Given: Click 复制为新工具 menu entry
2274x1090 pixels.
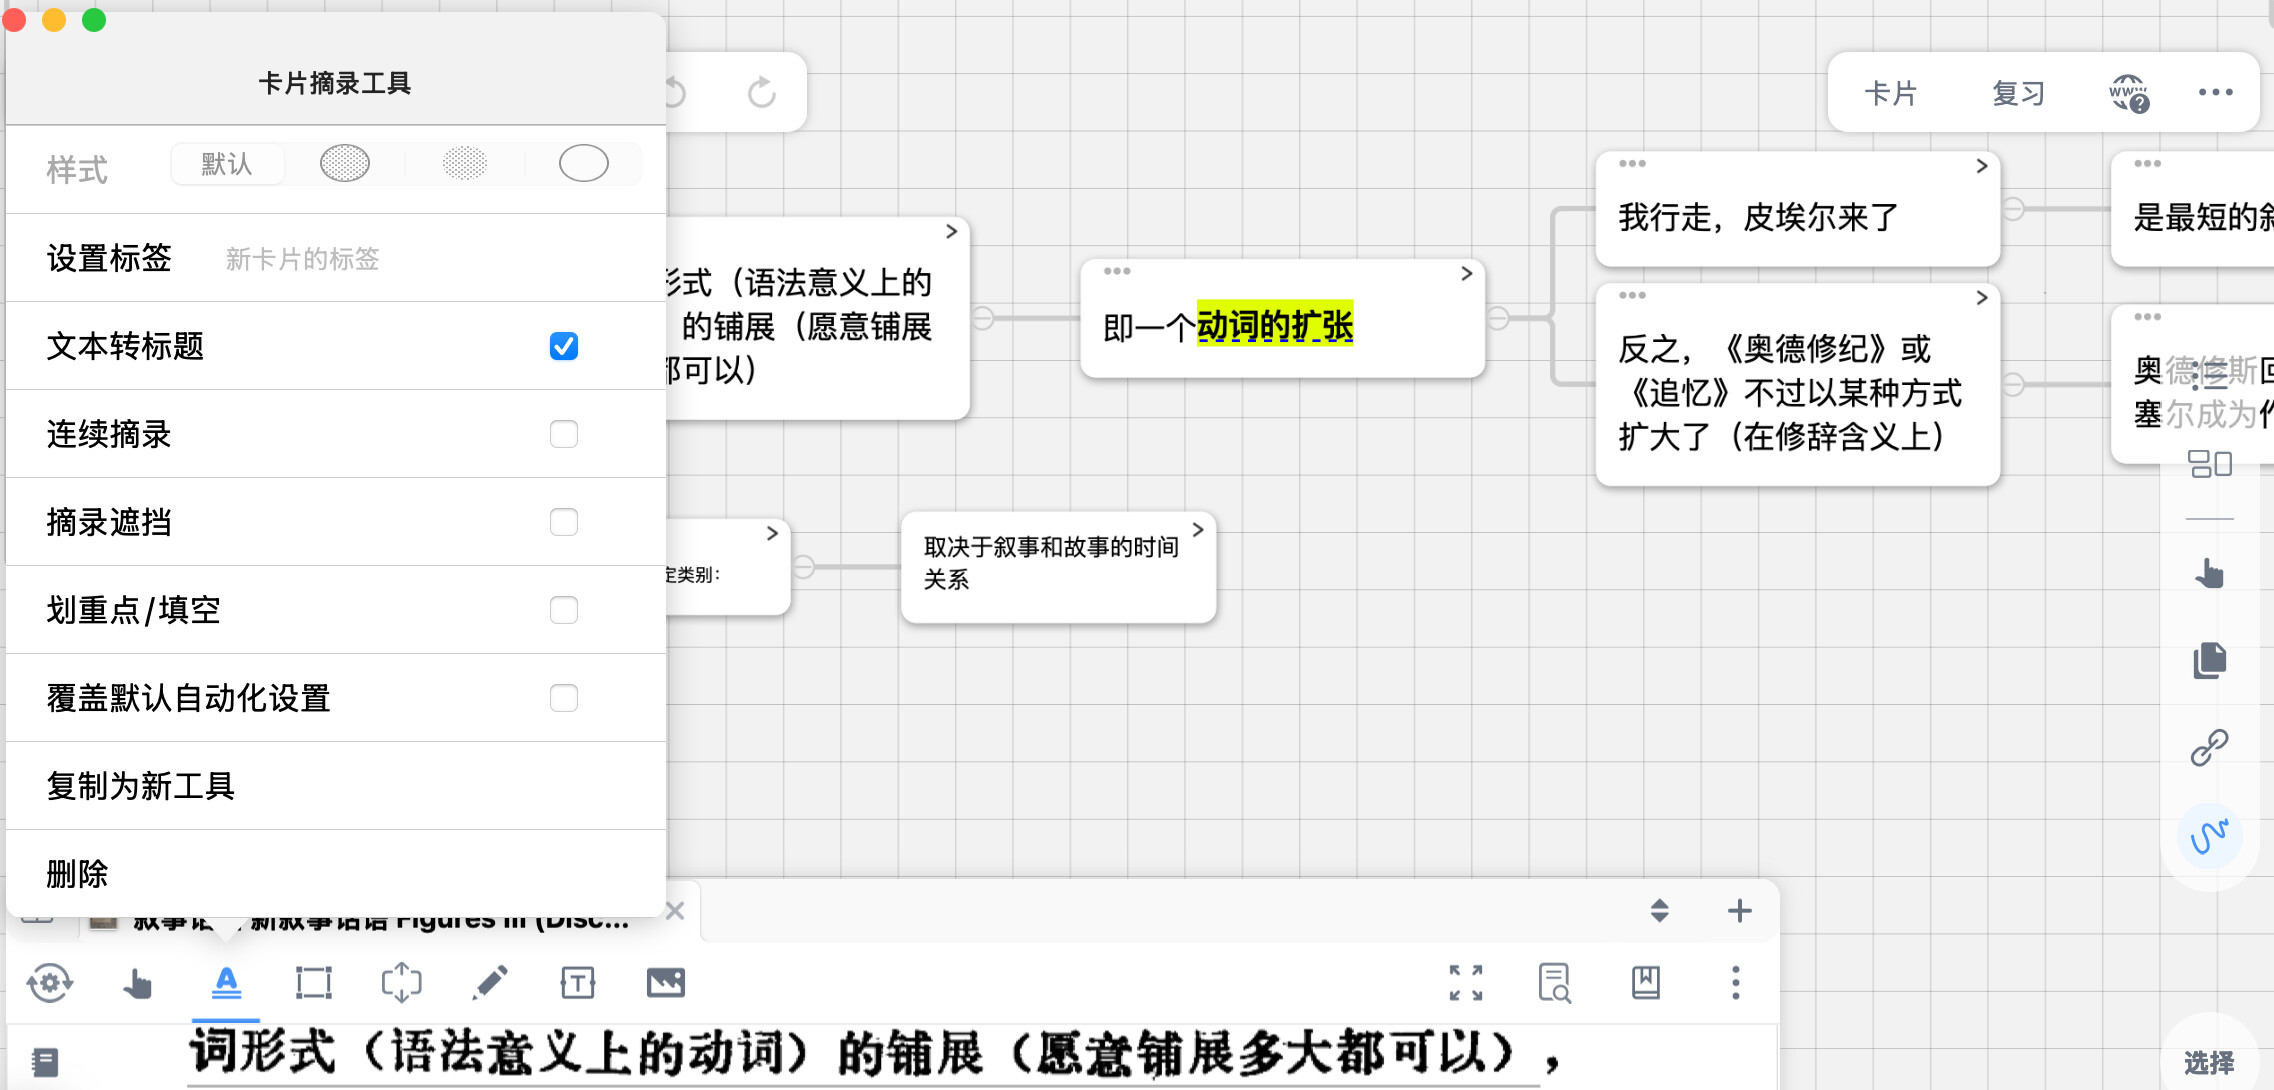Looking at the screenshot, I should (x=336, y=786).
